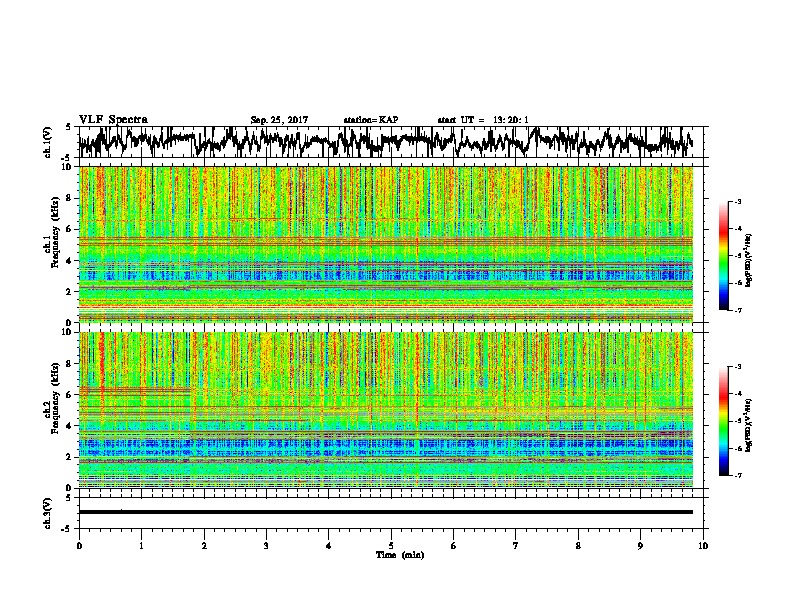Click the upper color scale bar
The height and width of the screenshot is (612, 792).
tap(723, 256)
